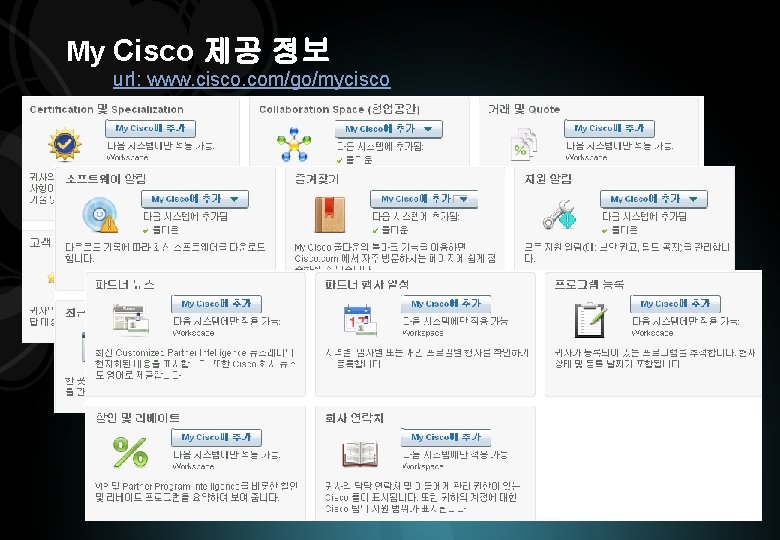Click the 소프트웨어 알림 disc warning icon

tap(100, 215)
